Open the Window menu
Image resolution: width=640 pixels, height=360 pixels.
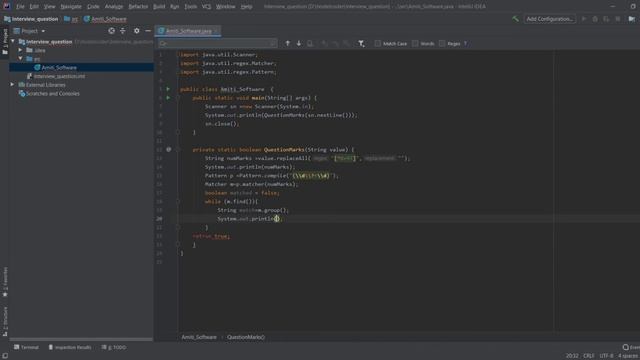[225, 7]
